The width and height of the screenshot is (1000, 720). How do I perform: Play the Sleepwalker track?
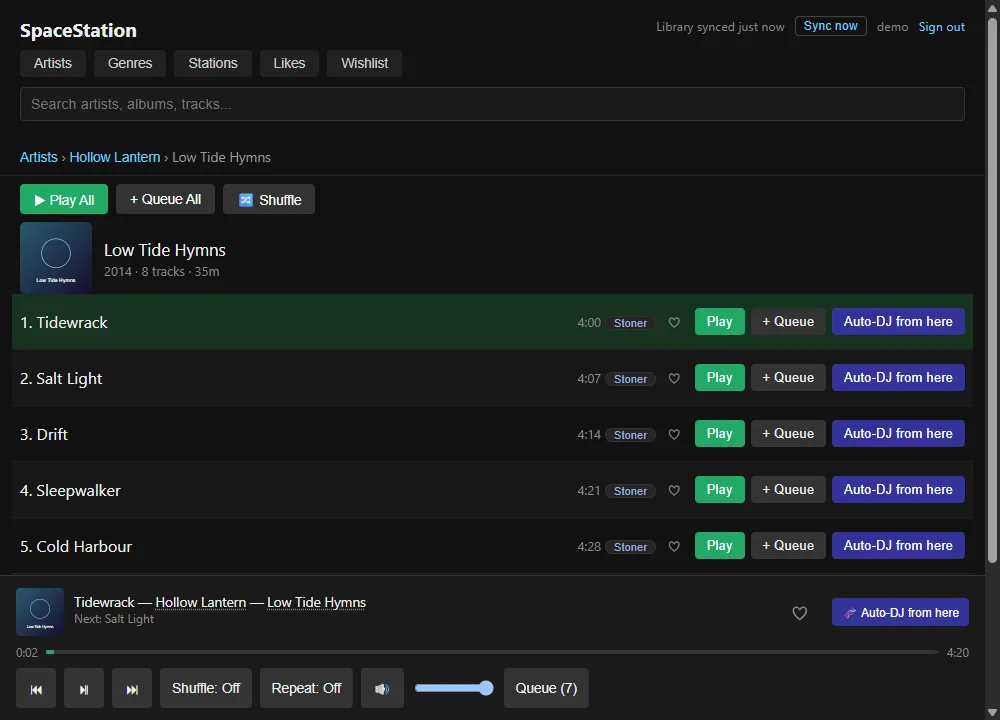(719, 490)
